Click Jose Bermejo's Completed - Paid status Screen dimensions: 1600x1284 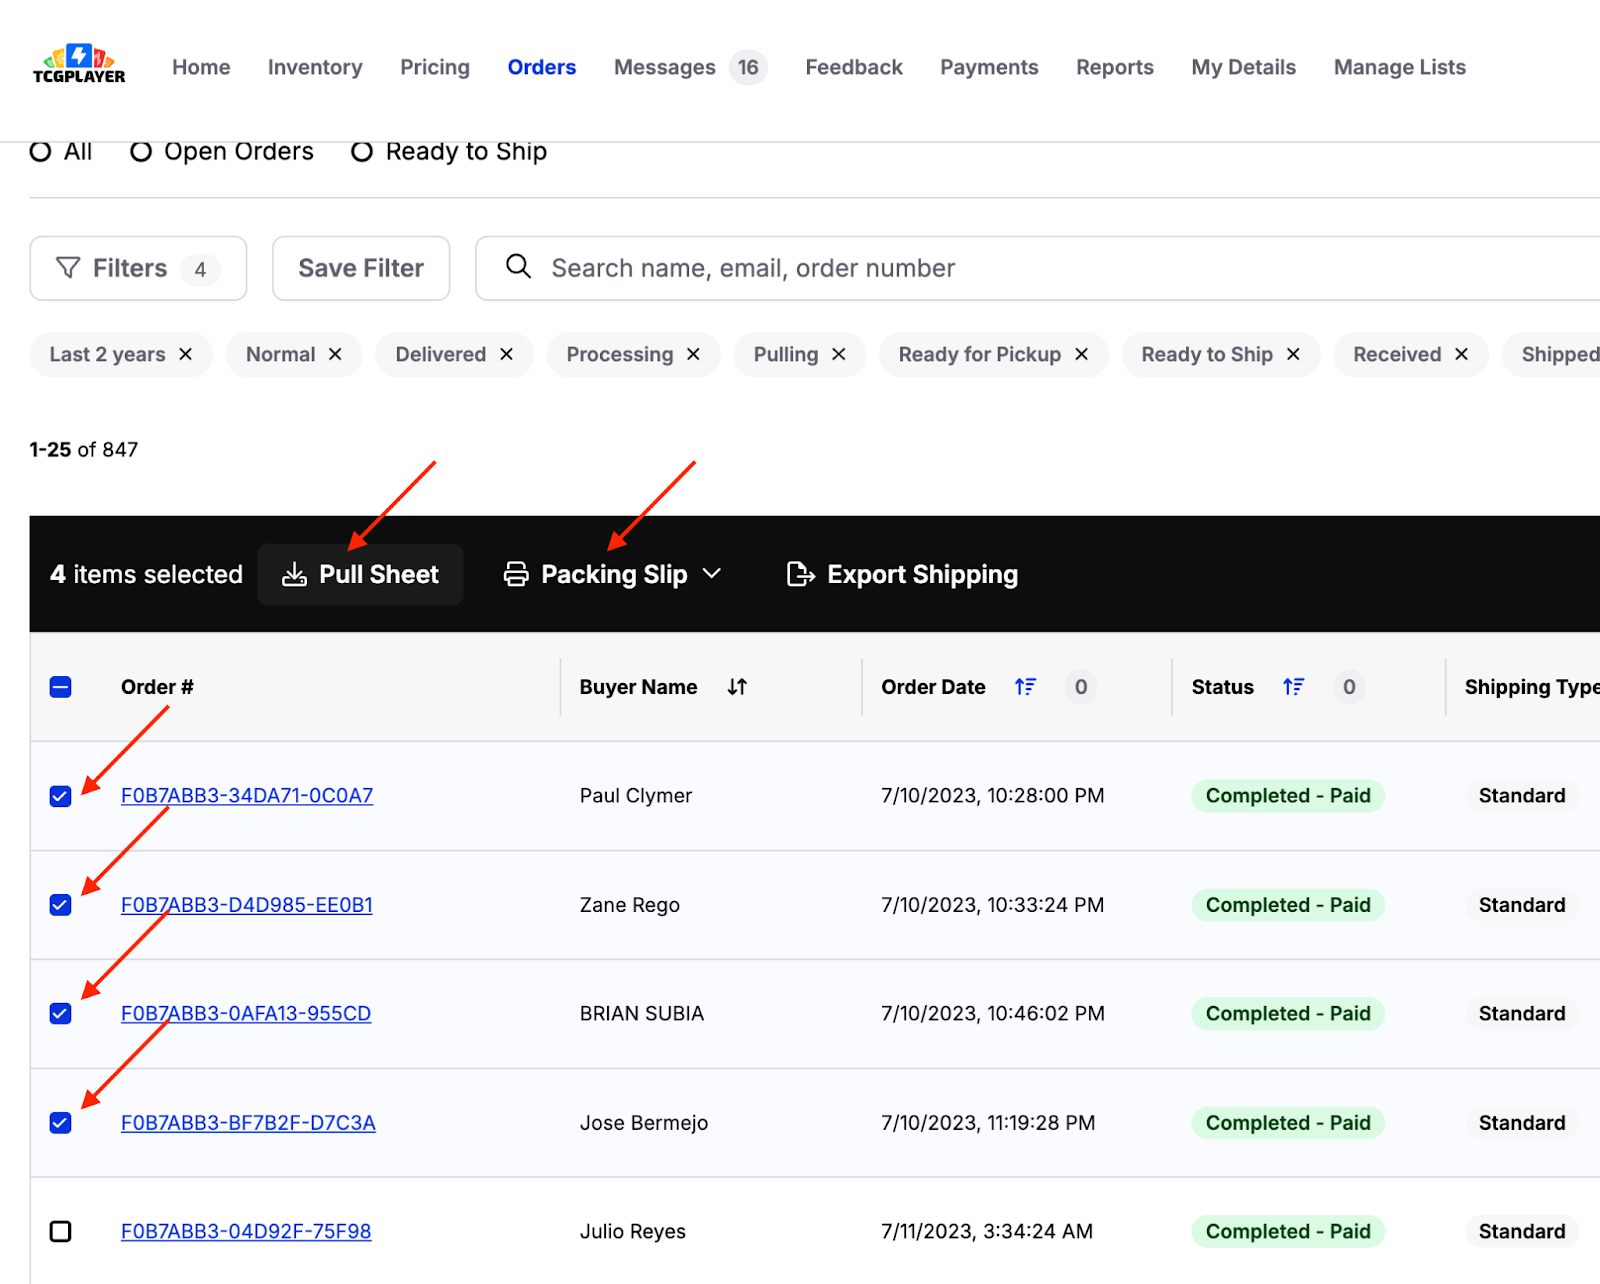1288,1123
